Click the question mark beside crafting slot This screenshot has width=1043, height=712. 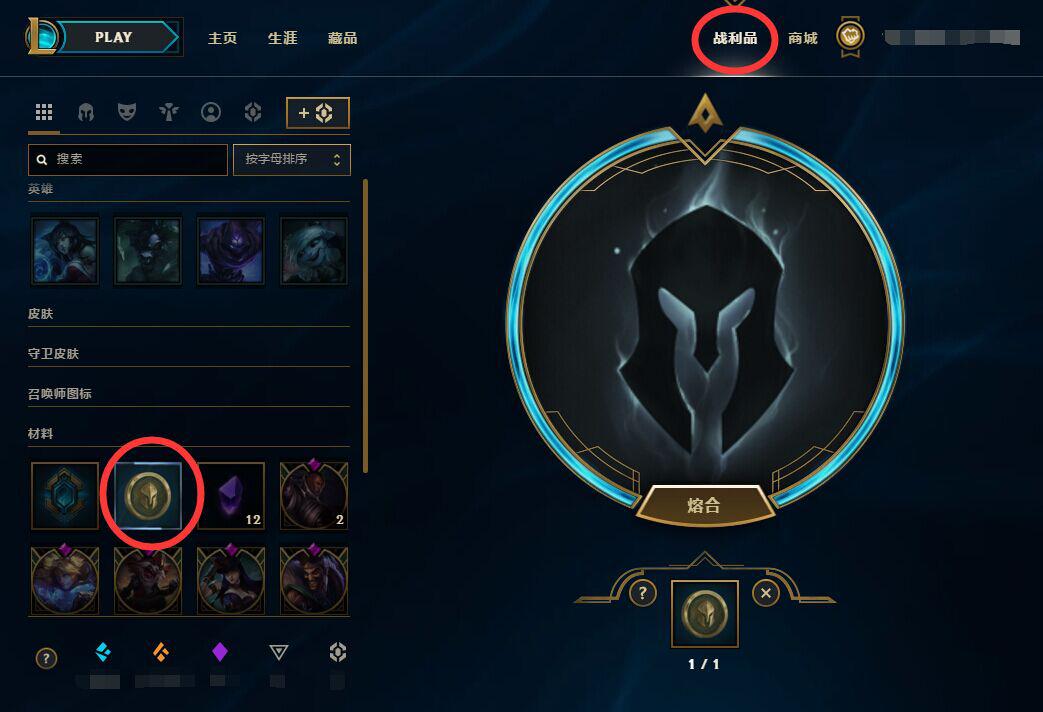point(643,593)
